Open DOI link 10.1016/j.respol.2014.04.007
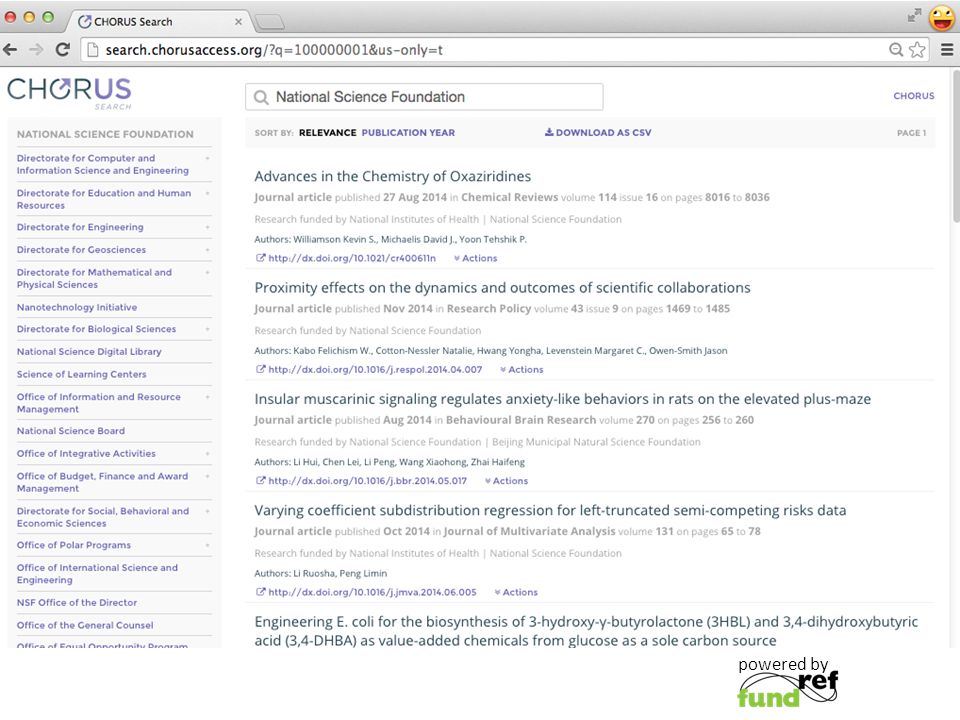This screenshot has width=960, height=720. [375, 370]
